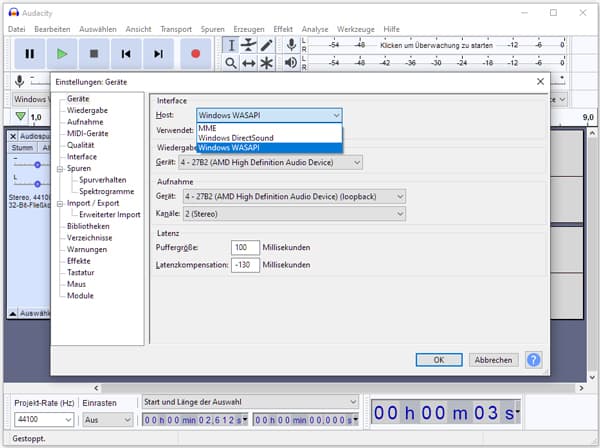600x448 pixels.
Task: Open the blue help question mark button
Action: click(x=533, y=360)
